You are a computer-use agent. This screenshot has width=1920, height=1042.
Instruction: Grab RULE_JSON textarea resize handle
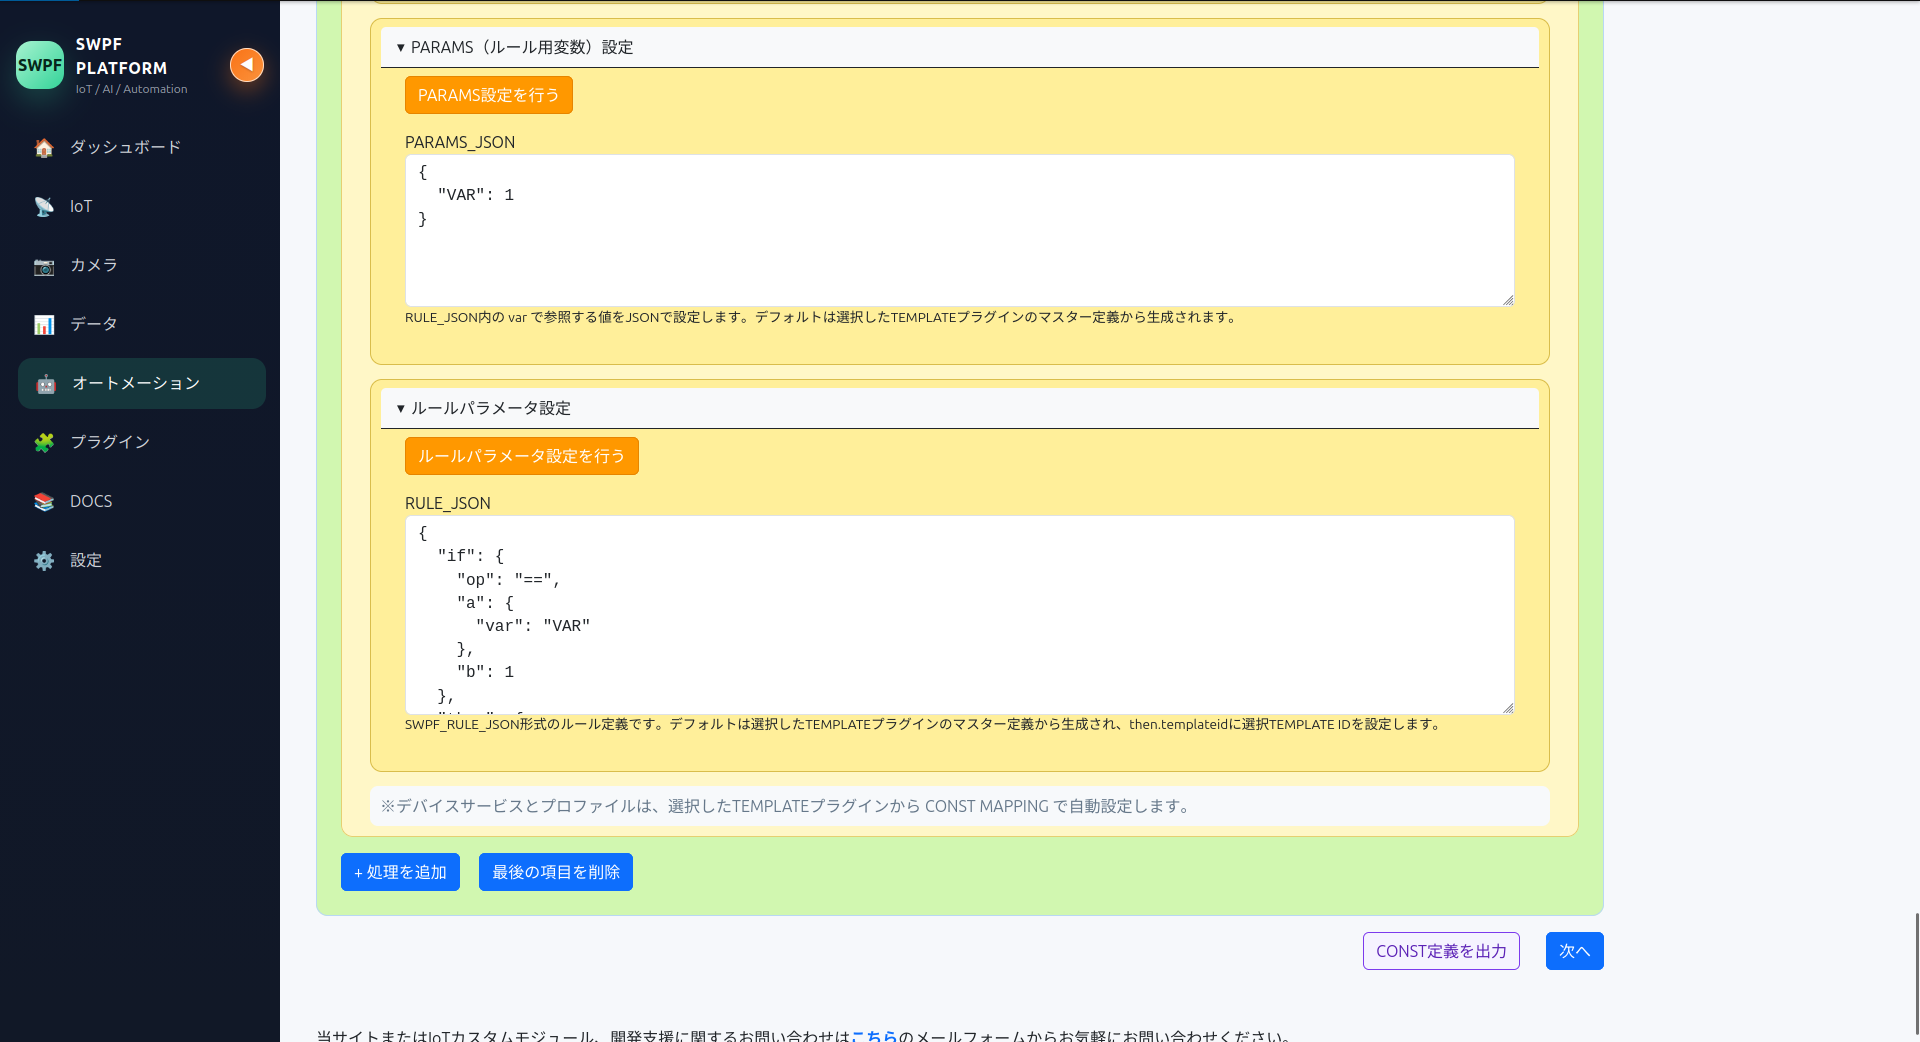coord(1508,708)
